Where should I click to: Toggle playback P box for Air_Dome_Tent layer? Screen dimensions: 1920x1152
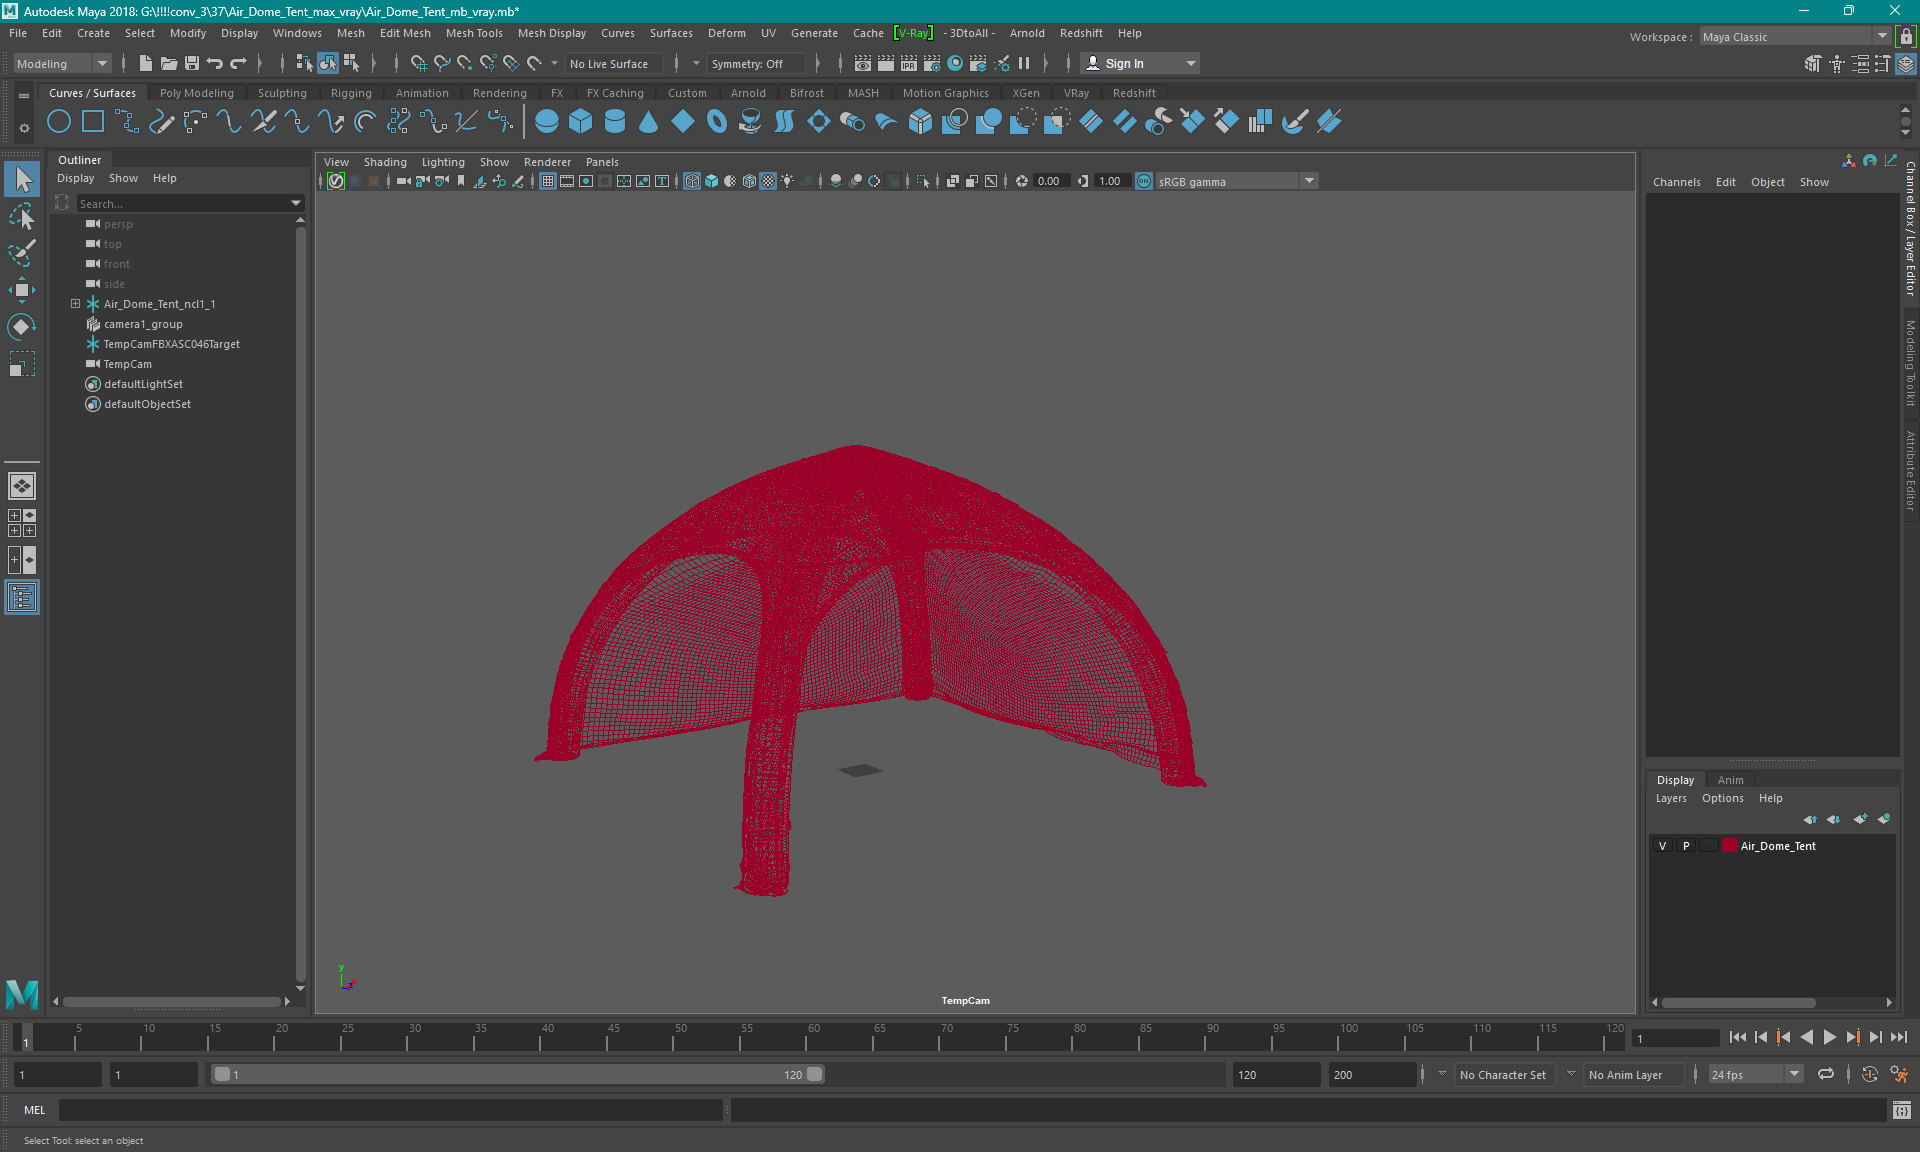1686,846
